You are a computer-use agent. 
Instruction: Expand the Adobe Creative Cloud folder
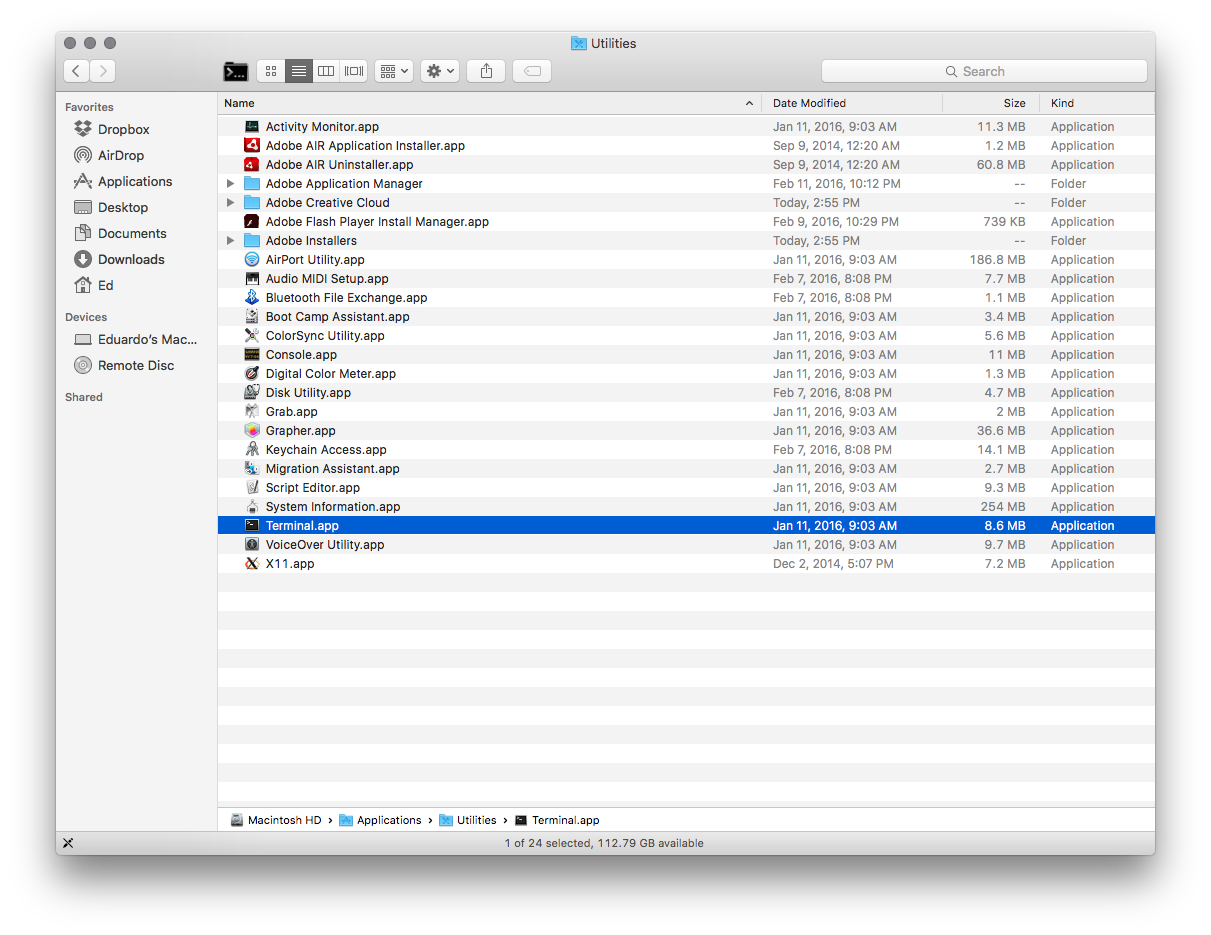point(231,203)
